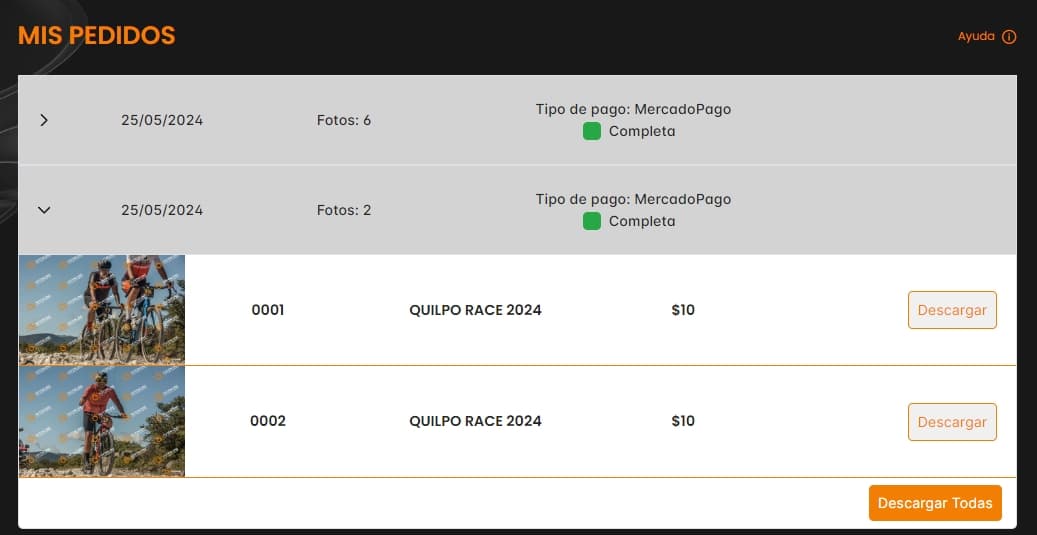Image resolution: width=1037 pixels, height=535 pixels.
Task: Click photo number 0001 text
Action: tap(268, 310)
